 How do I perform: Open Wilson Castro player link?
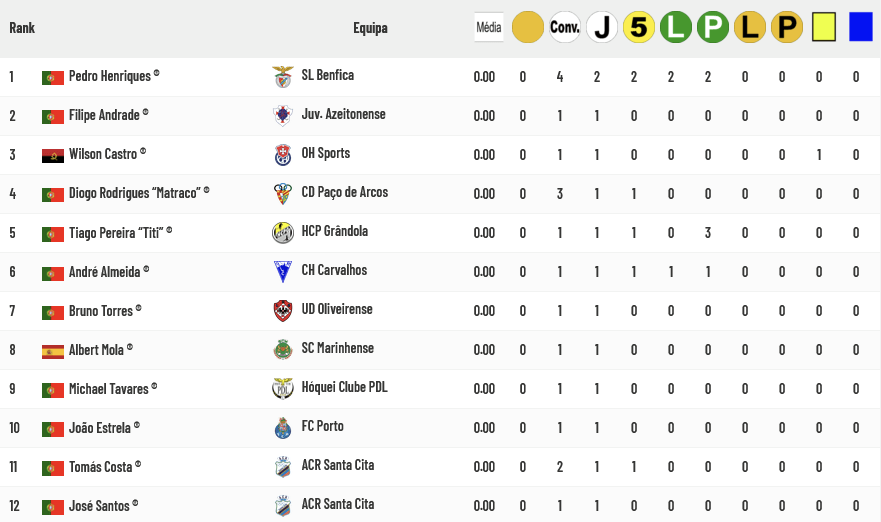tap(103, 154)
